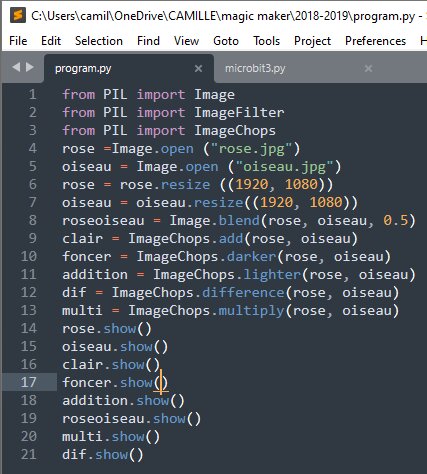Switch to the microbit3.py tab

[255, 68]
